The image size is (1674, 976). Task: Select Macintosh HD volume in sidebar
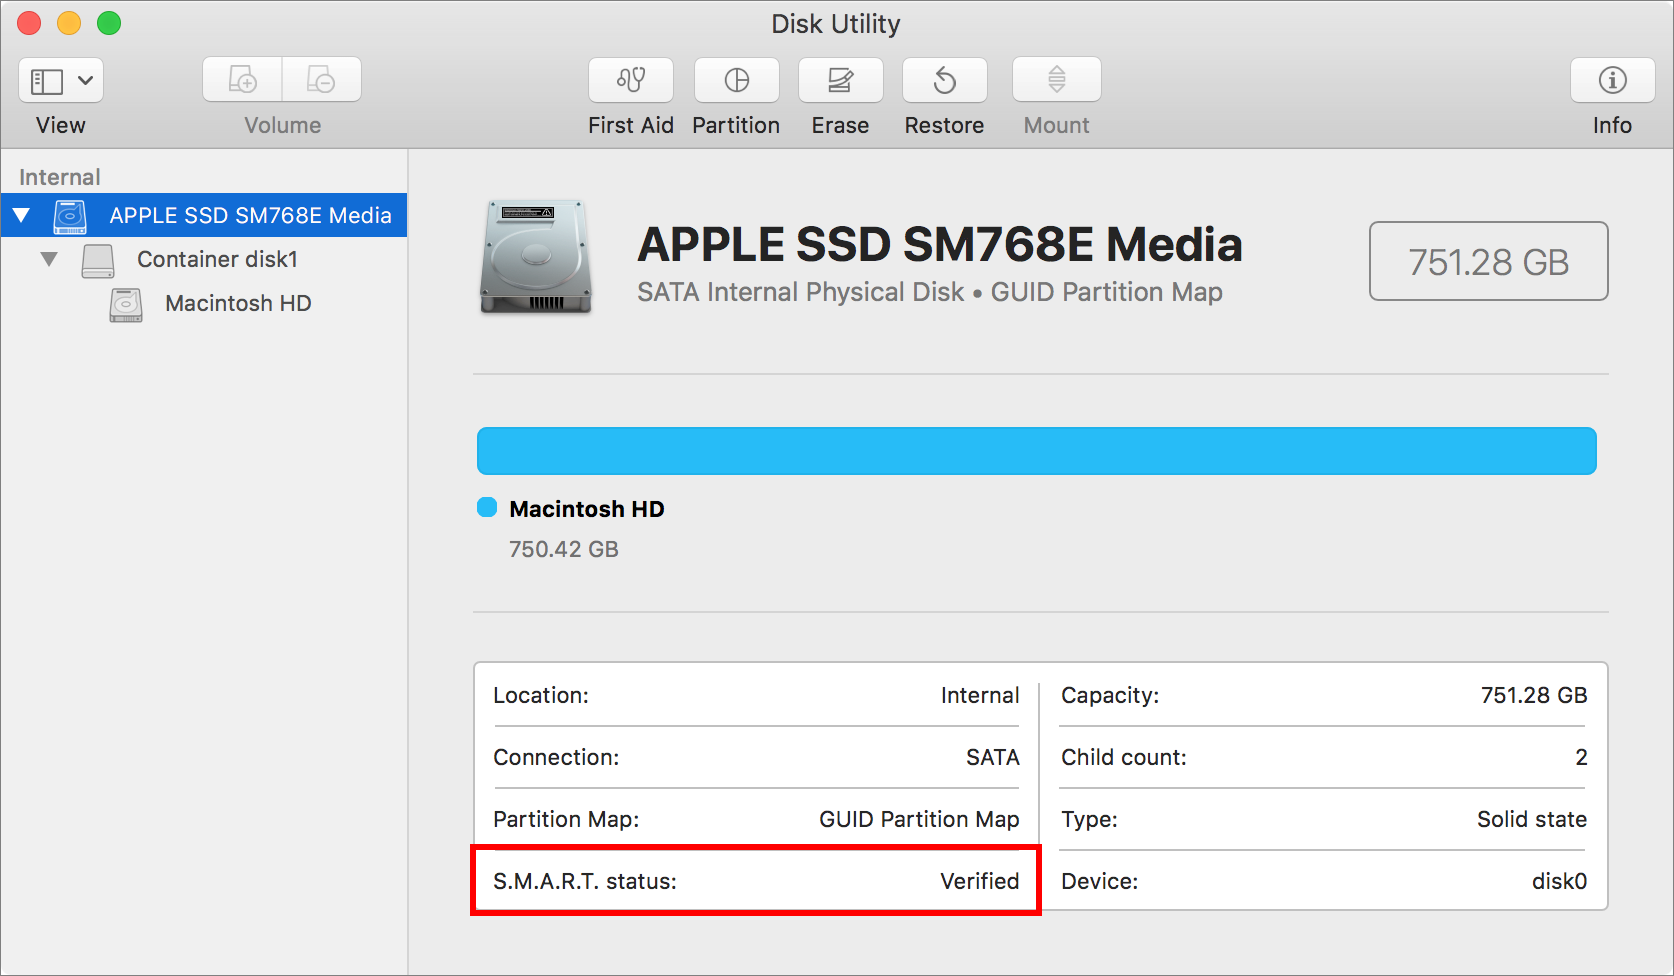(x=204, y=303)
